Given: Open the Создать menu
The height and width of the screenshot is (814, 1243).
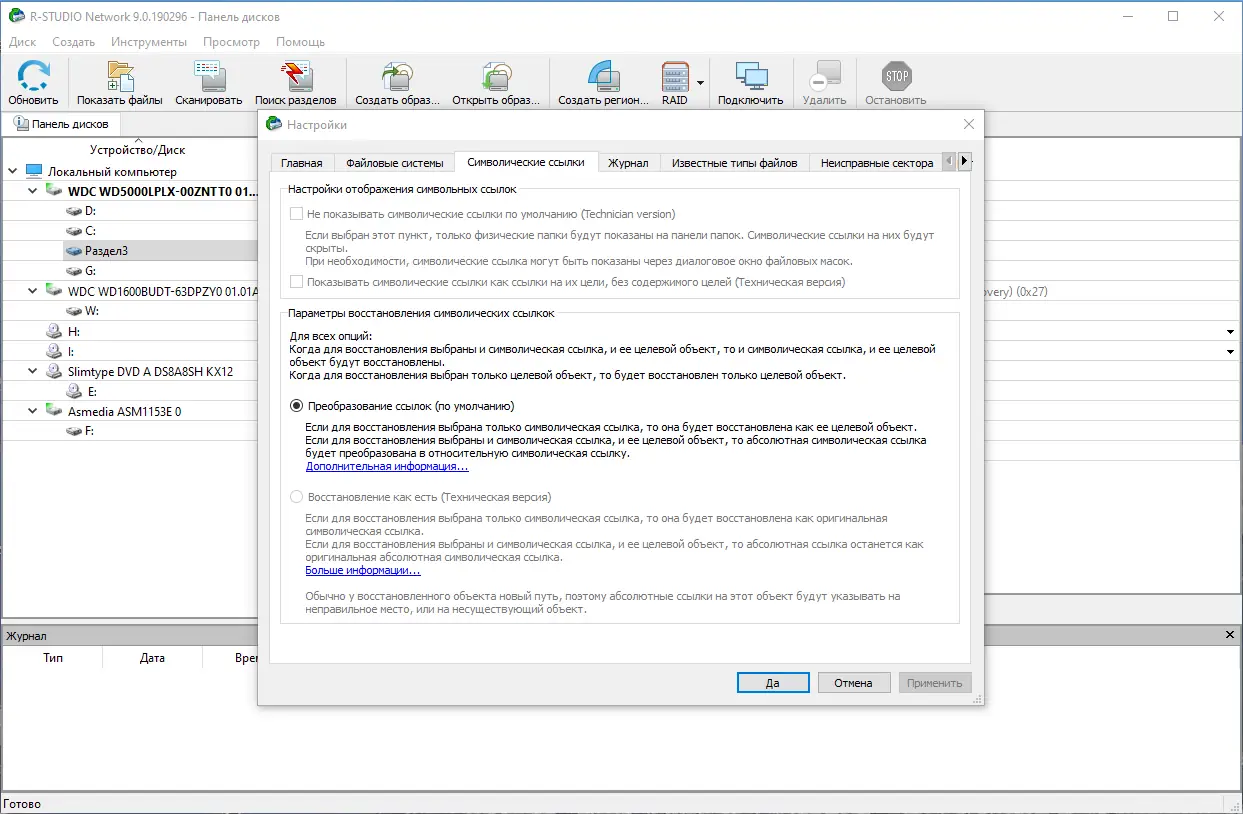Looking at the screenshot, I should 73,42.
